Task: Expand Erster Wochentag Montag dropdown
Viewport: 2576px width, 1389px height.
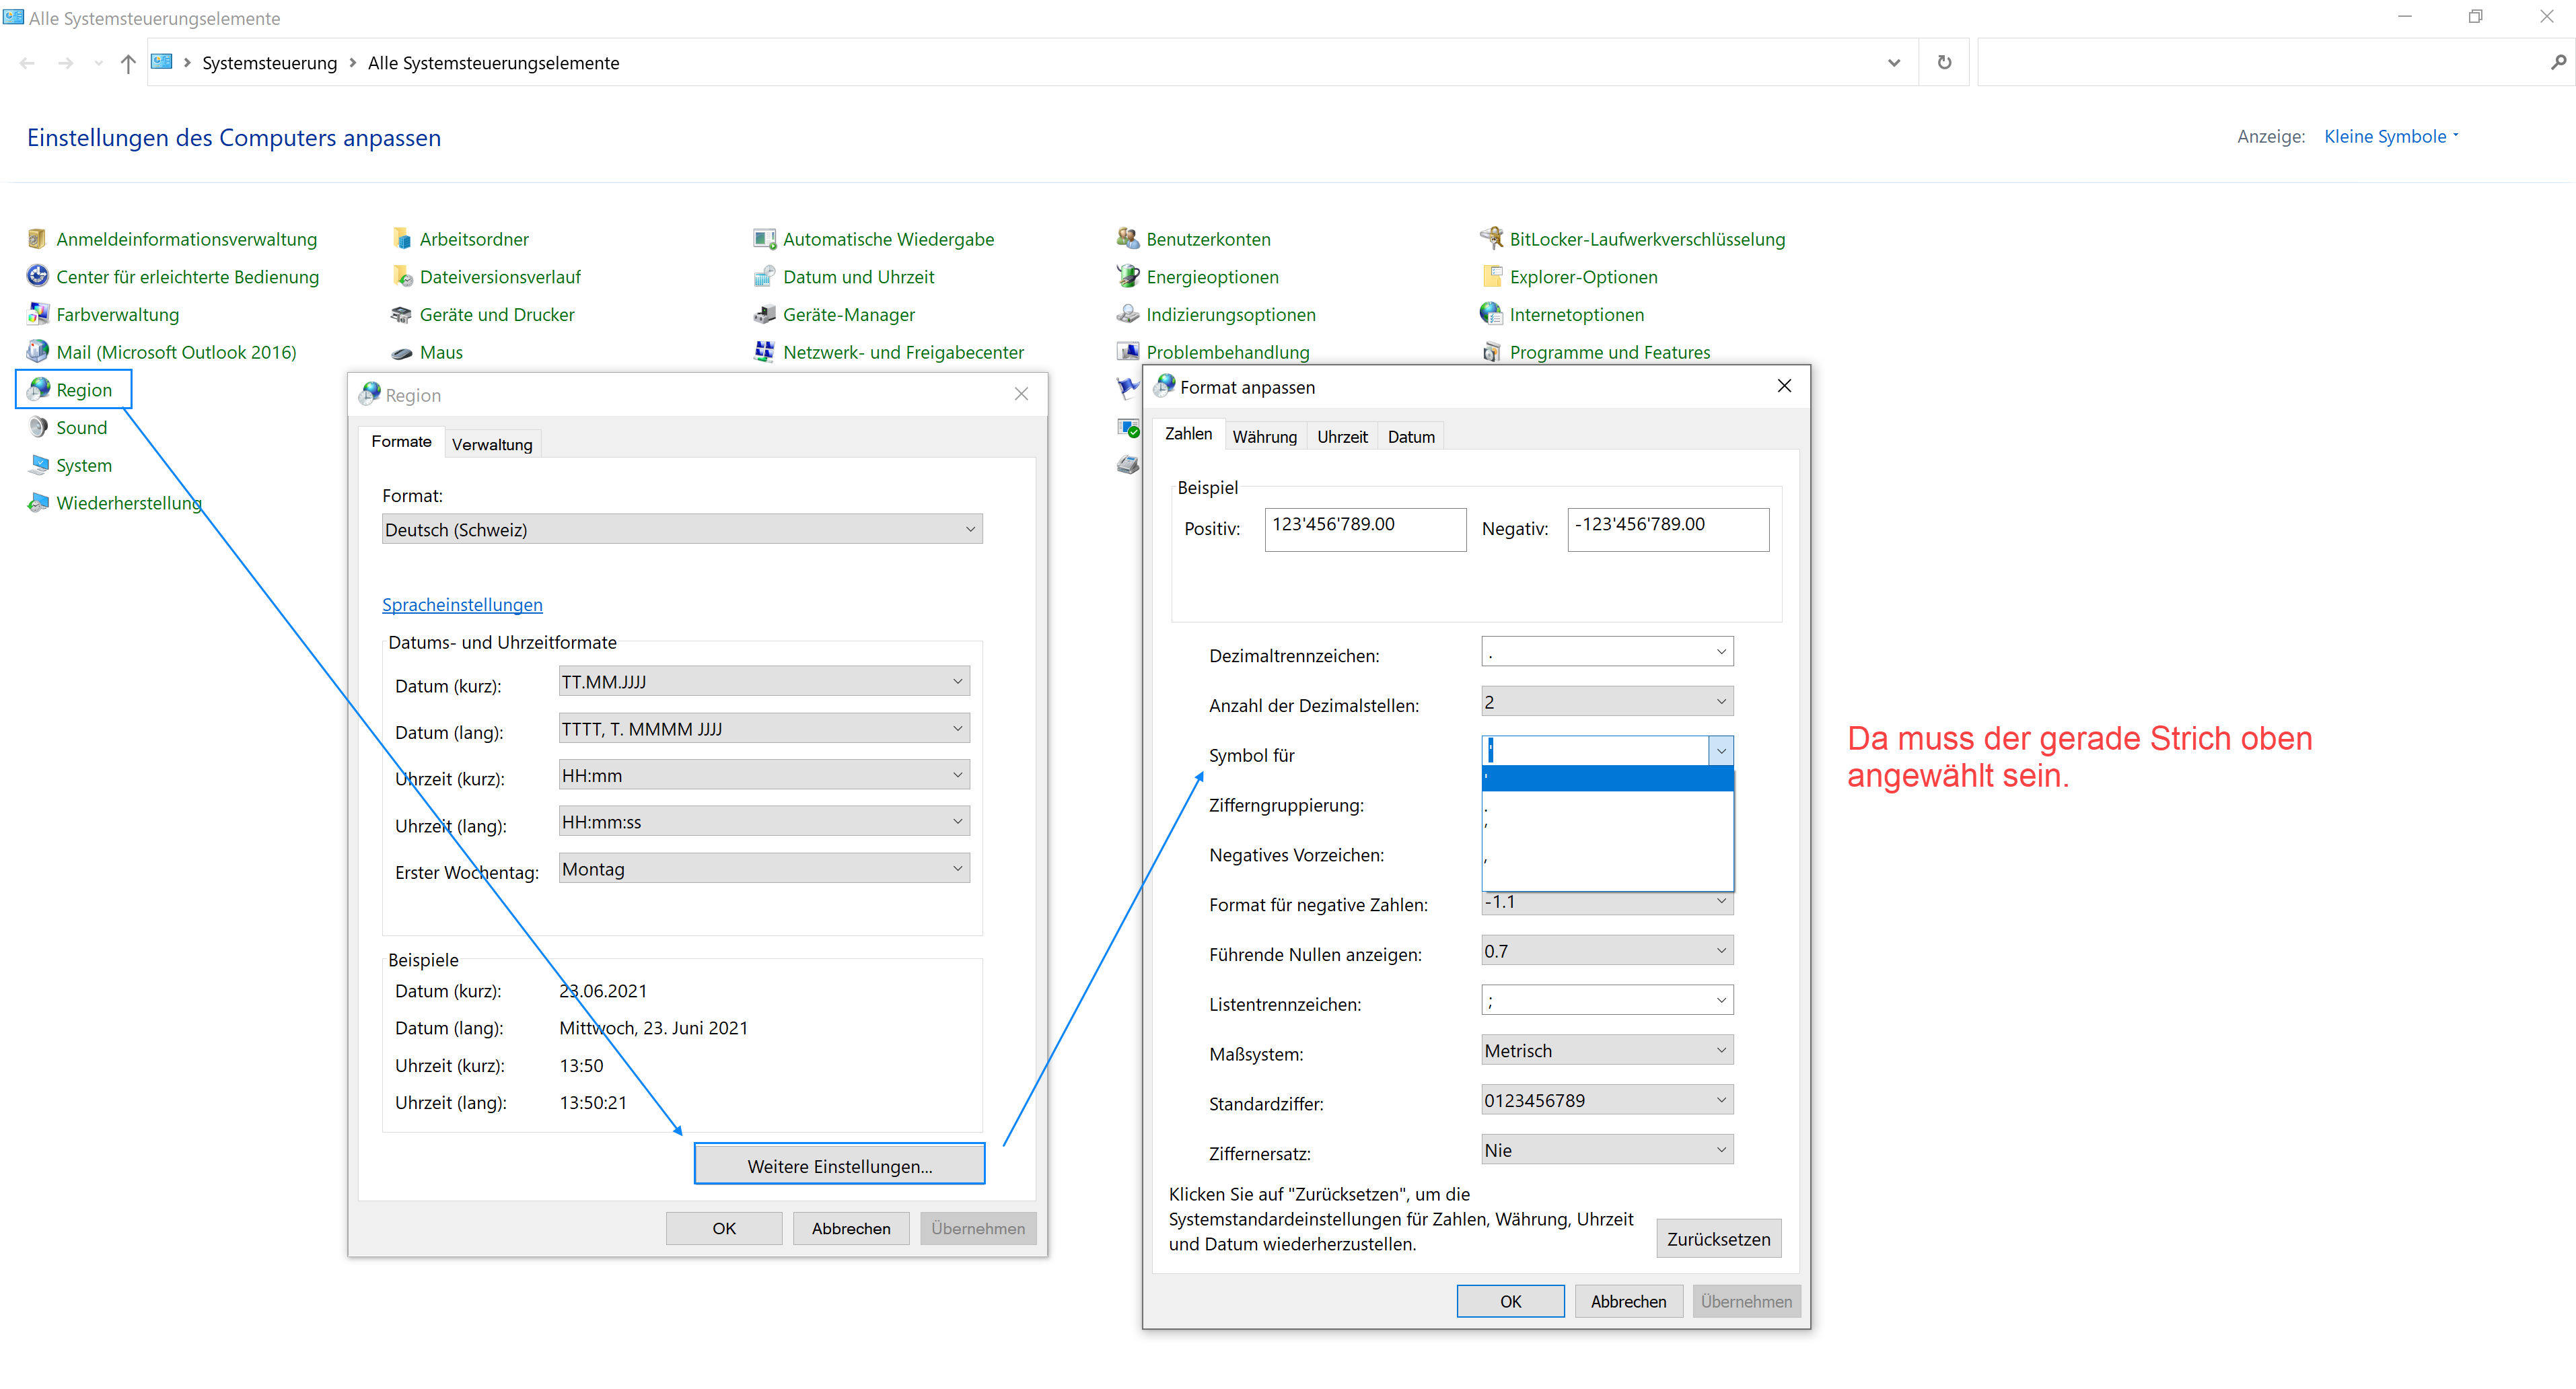Action: point(764,869)
